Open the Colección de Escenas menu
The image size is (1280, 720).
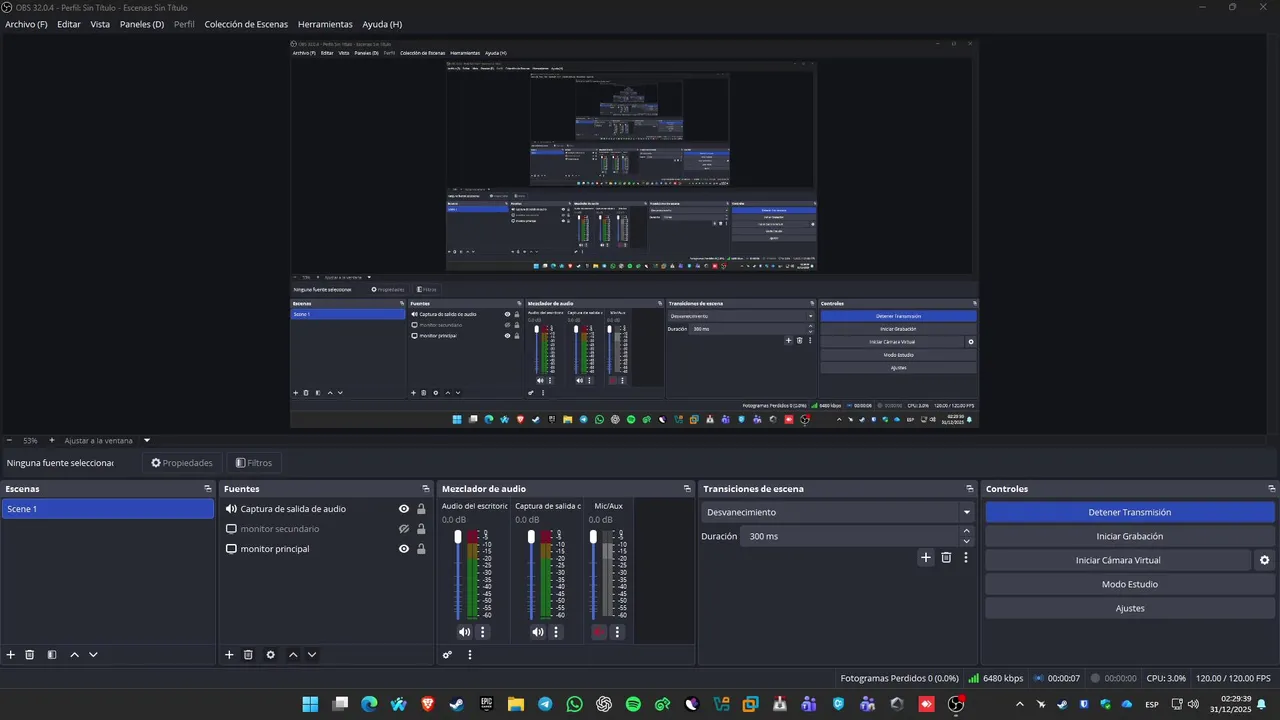246,24
